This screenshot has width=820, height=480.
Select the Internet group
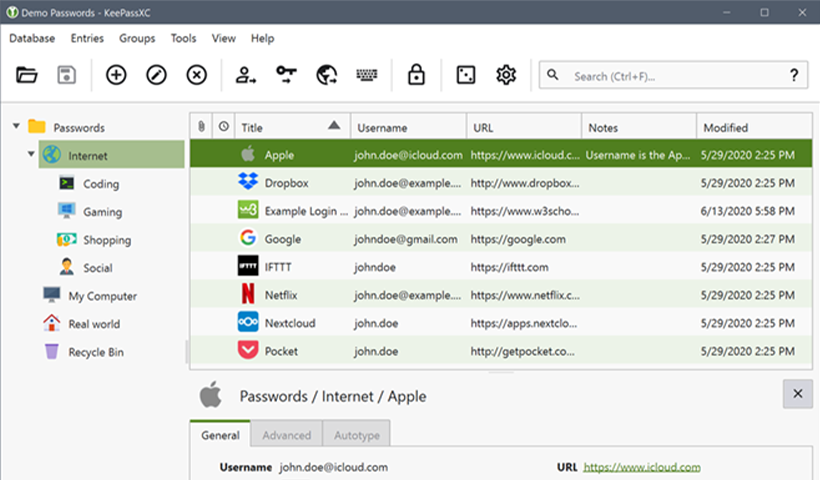(111, 155)
